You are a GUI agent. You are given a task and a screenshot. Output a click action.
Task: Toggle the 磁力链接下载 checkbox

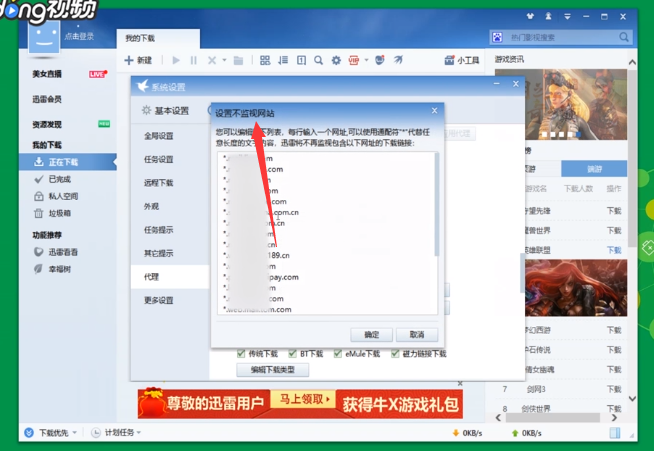[395, 354]
